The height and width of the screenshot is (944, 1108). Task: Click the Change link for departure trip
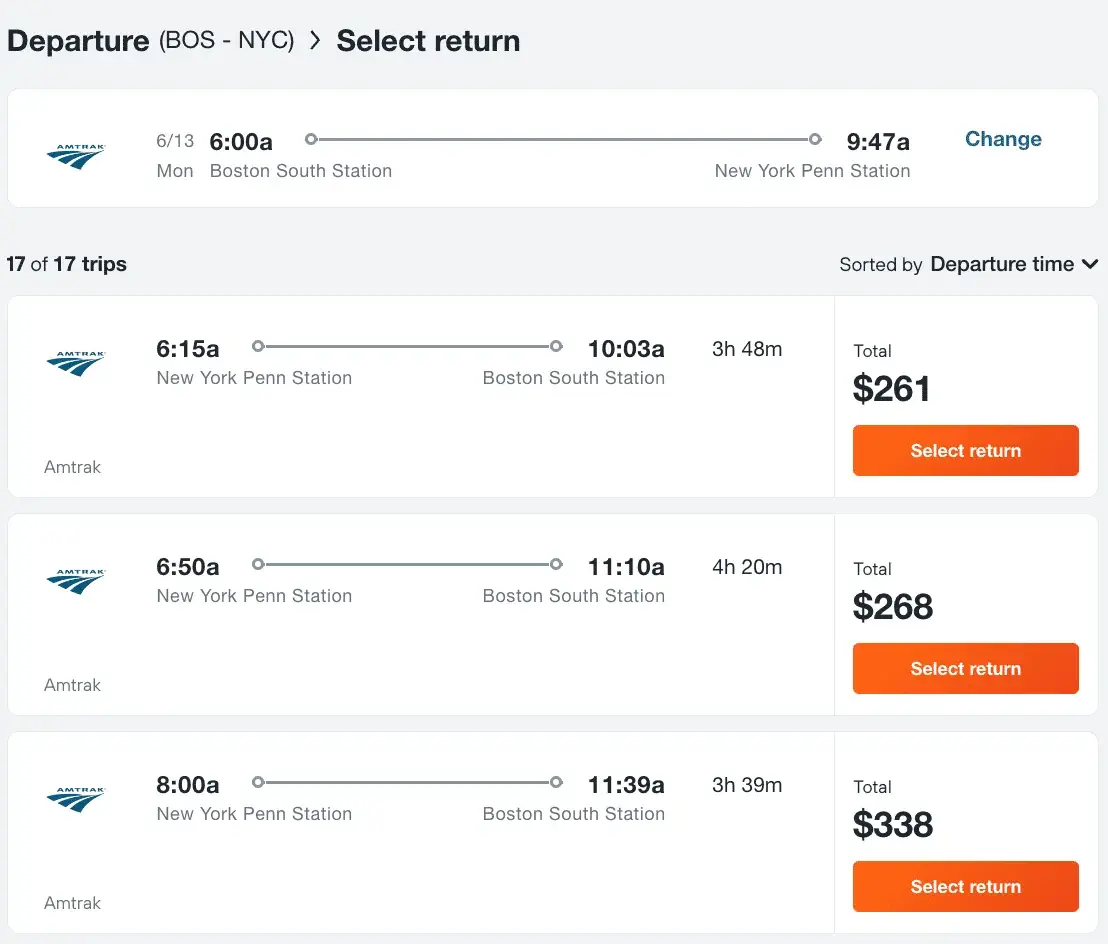click(x=1003, y=138)
